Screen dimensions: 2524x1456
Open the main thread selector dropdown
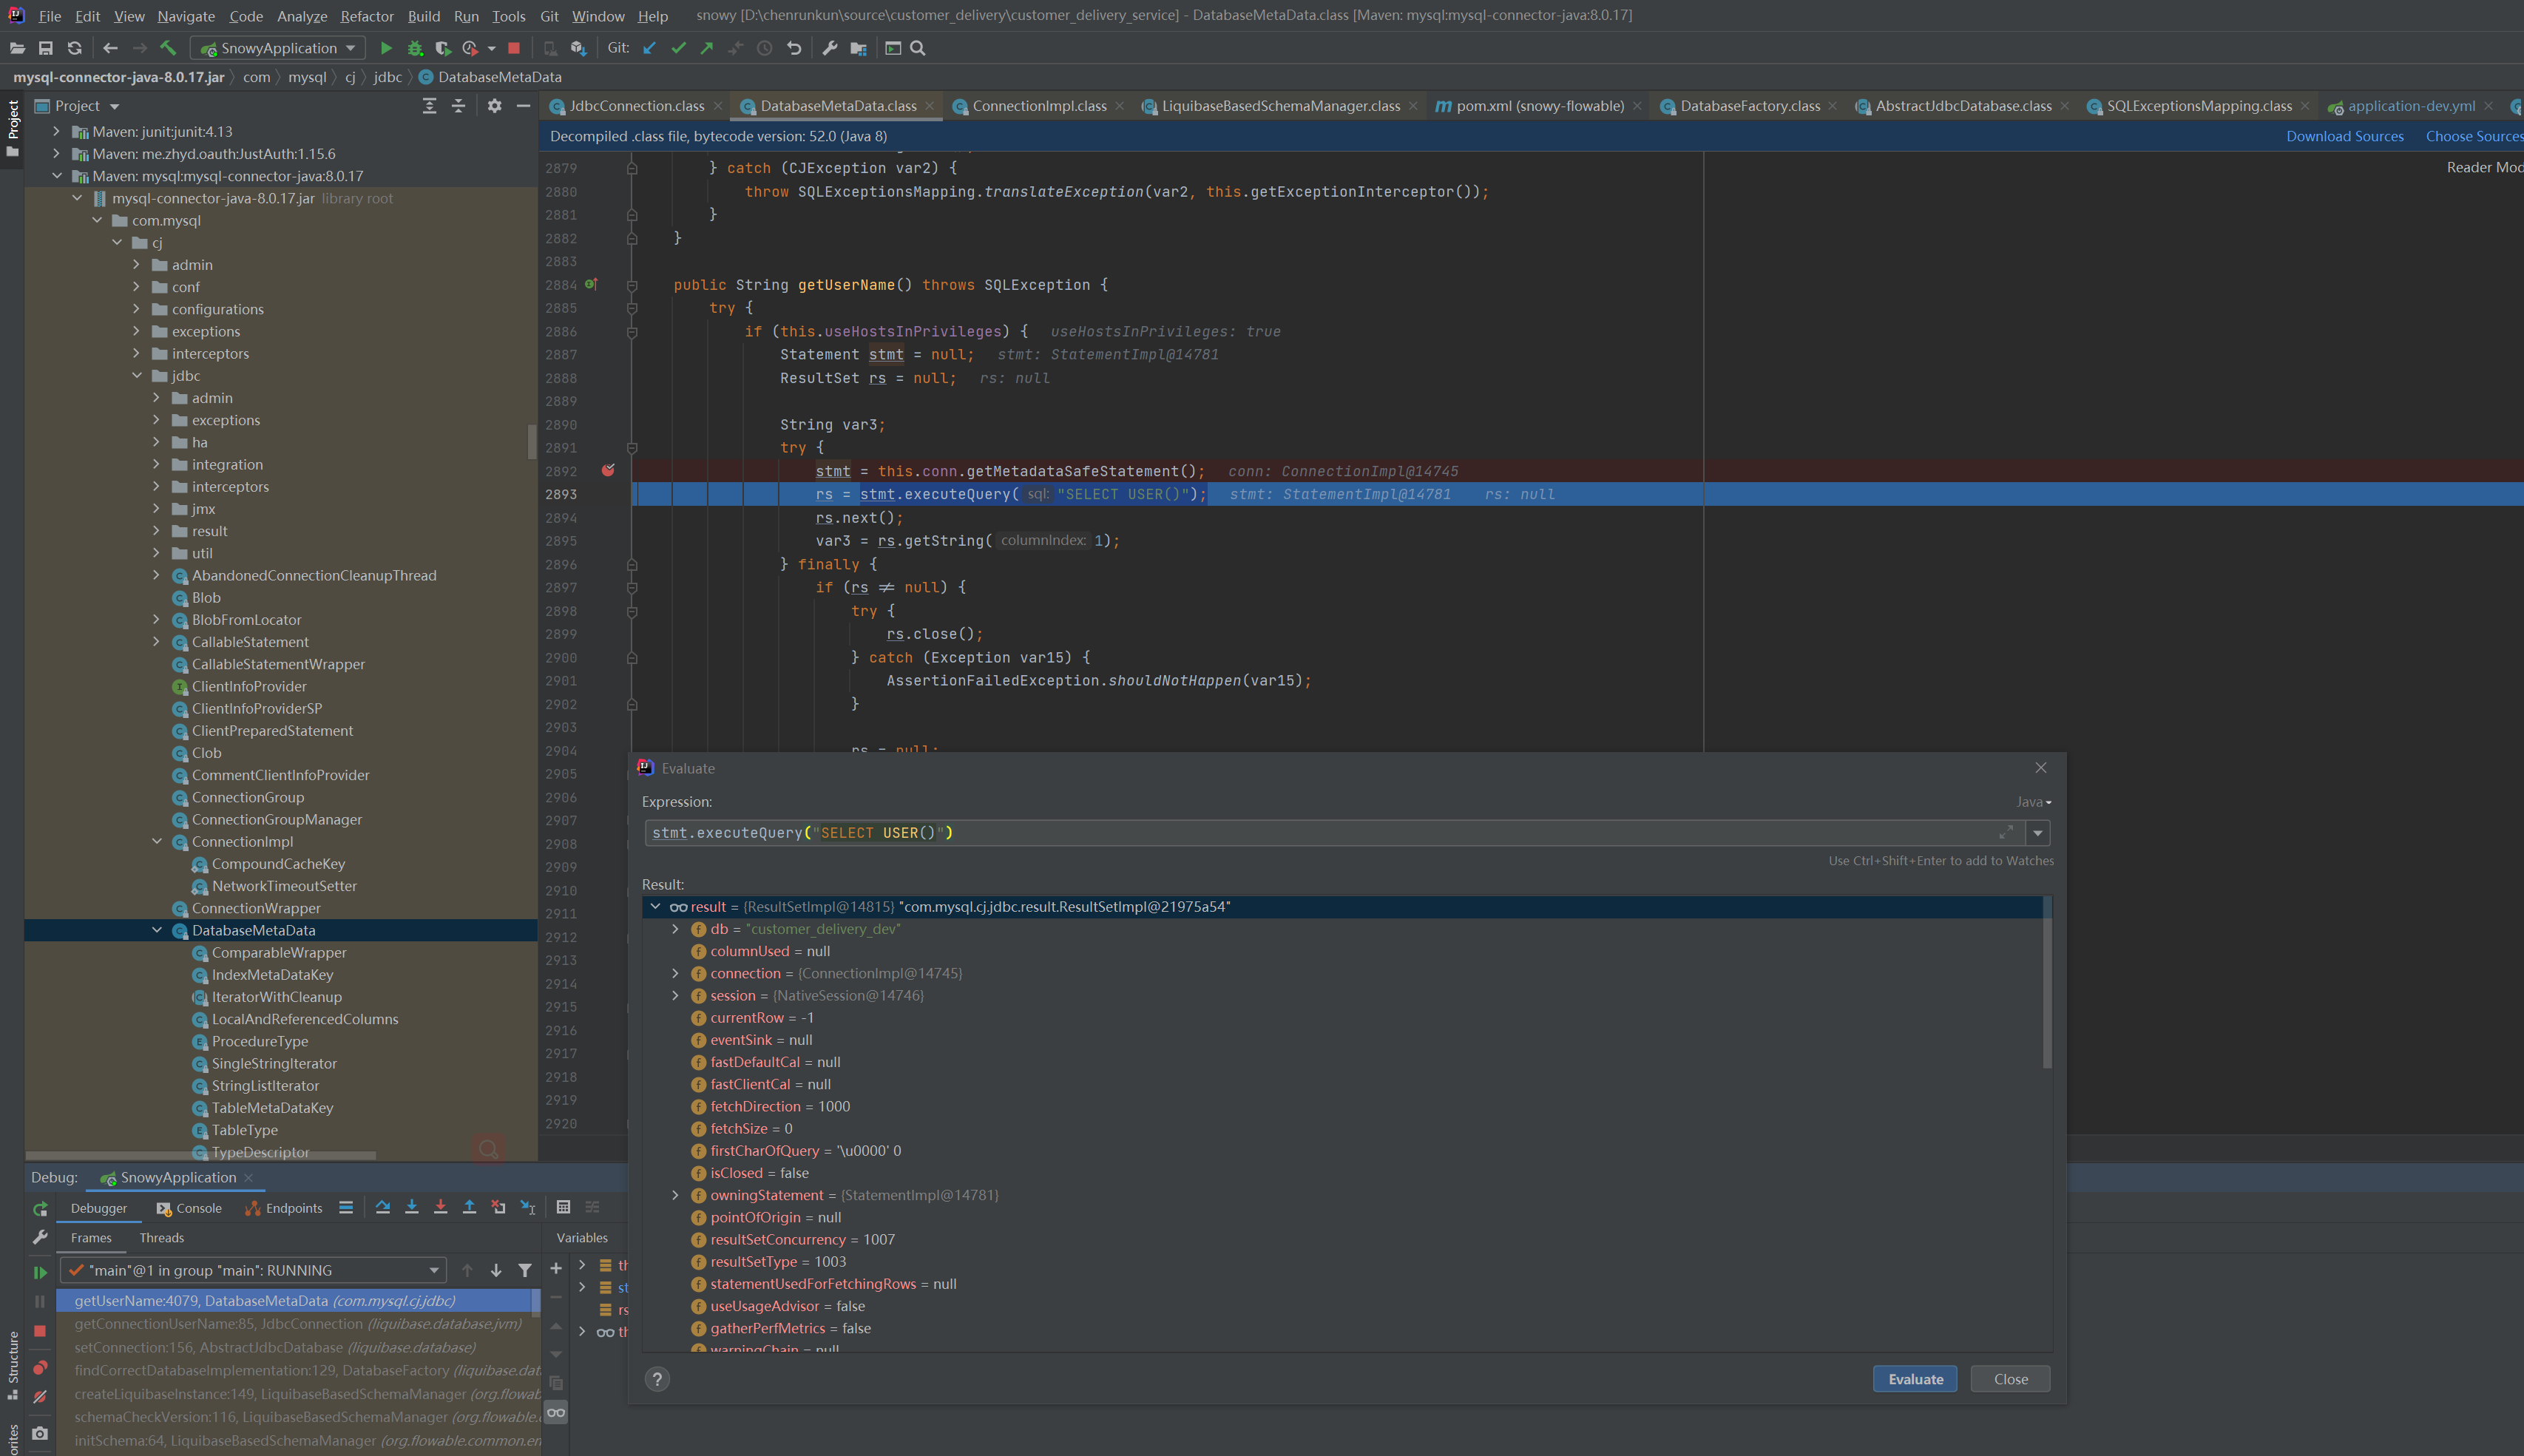pos(434,1270)
